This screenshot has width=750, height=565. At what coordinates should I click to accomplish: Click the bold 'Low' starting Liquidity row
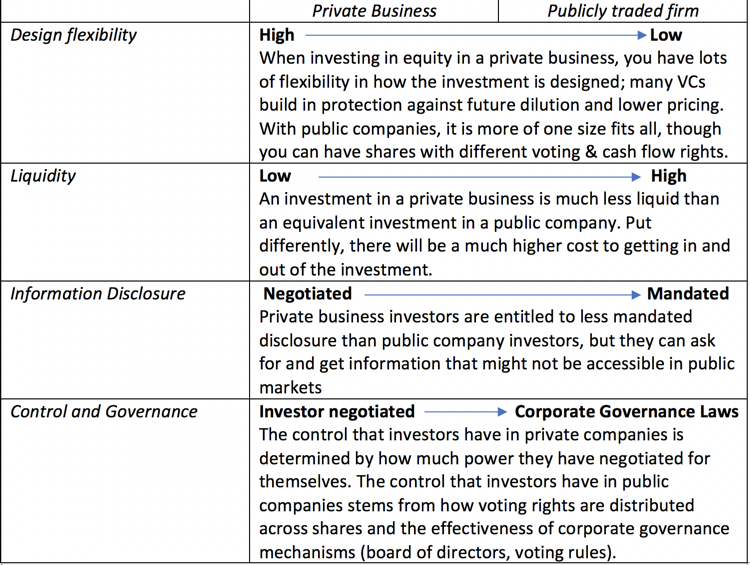click(275, 176)
